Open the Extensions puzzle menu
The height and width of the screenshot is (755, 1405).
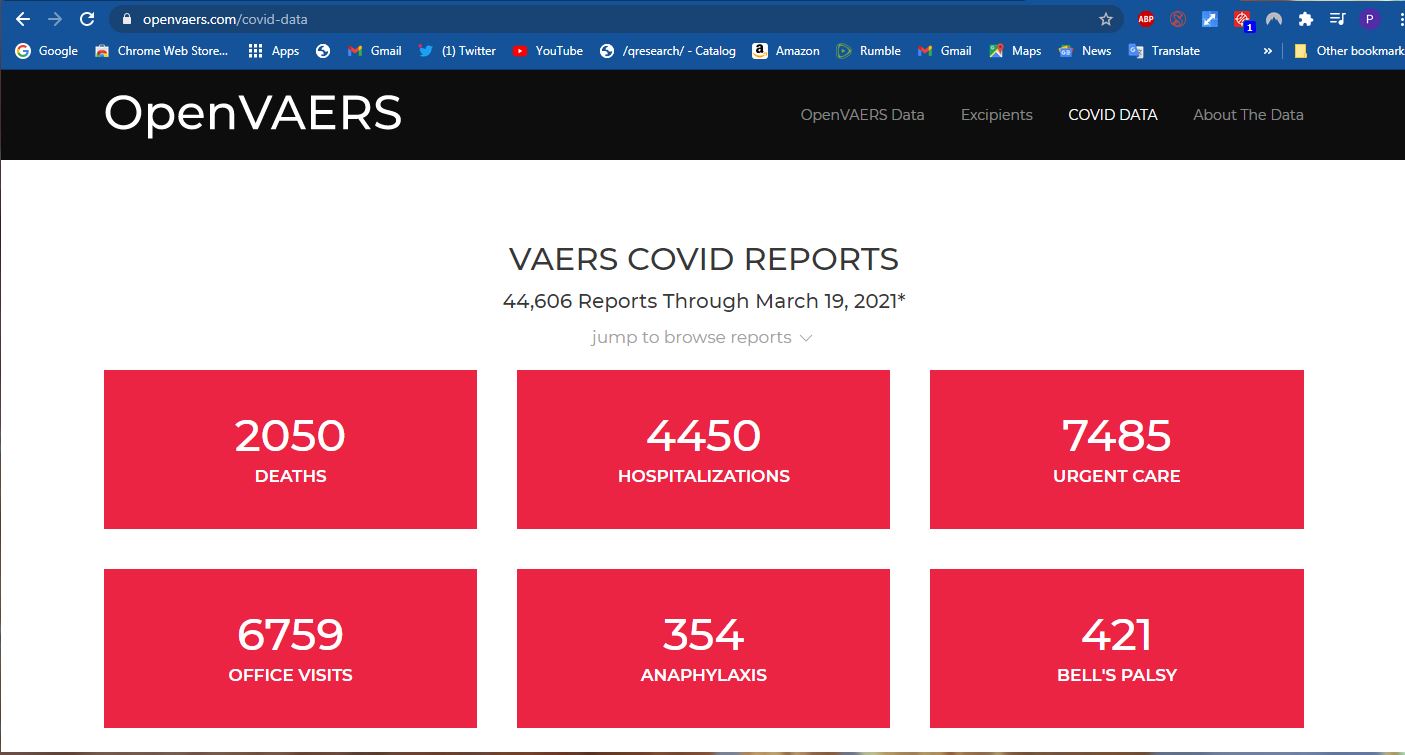(x=1305, y=19)
